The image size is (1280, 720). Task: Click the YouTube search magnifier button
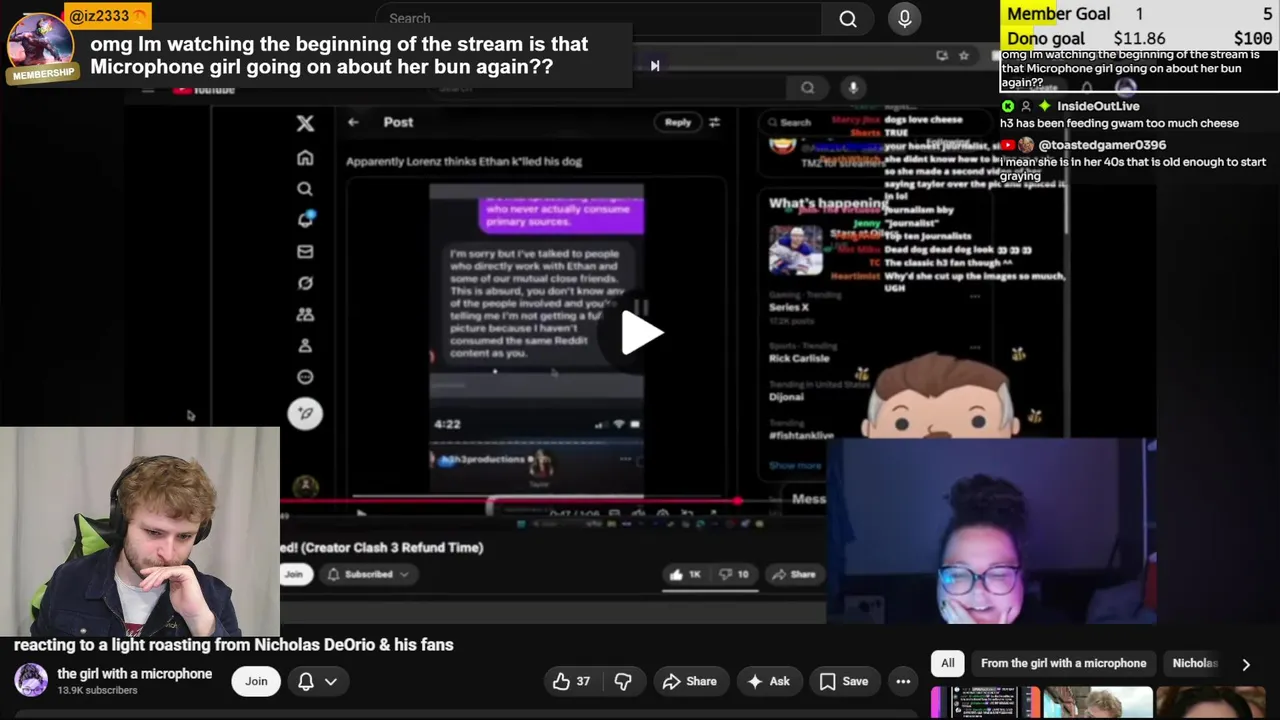click(848, 18)
